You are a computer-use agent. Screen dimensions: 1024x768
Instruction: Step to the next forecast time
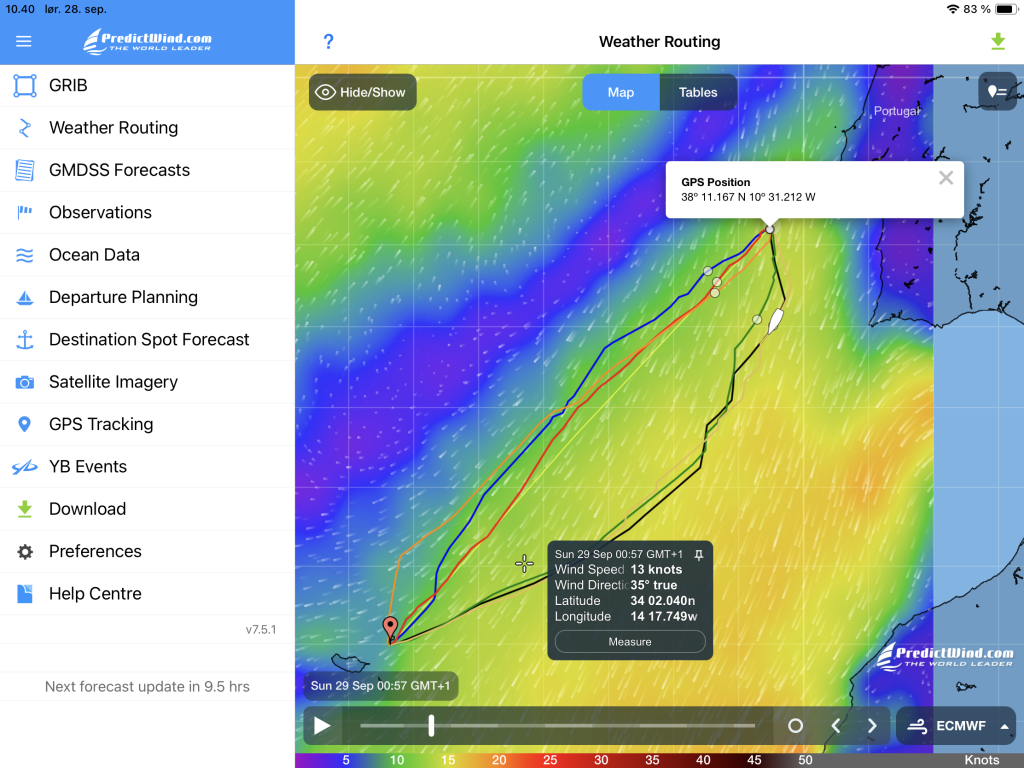coord(872,726)
